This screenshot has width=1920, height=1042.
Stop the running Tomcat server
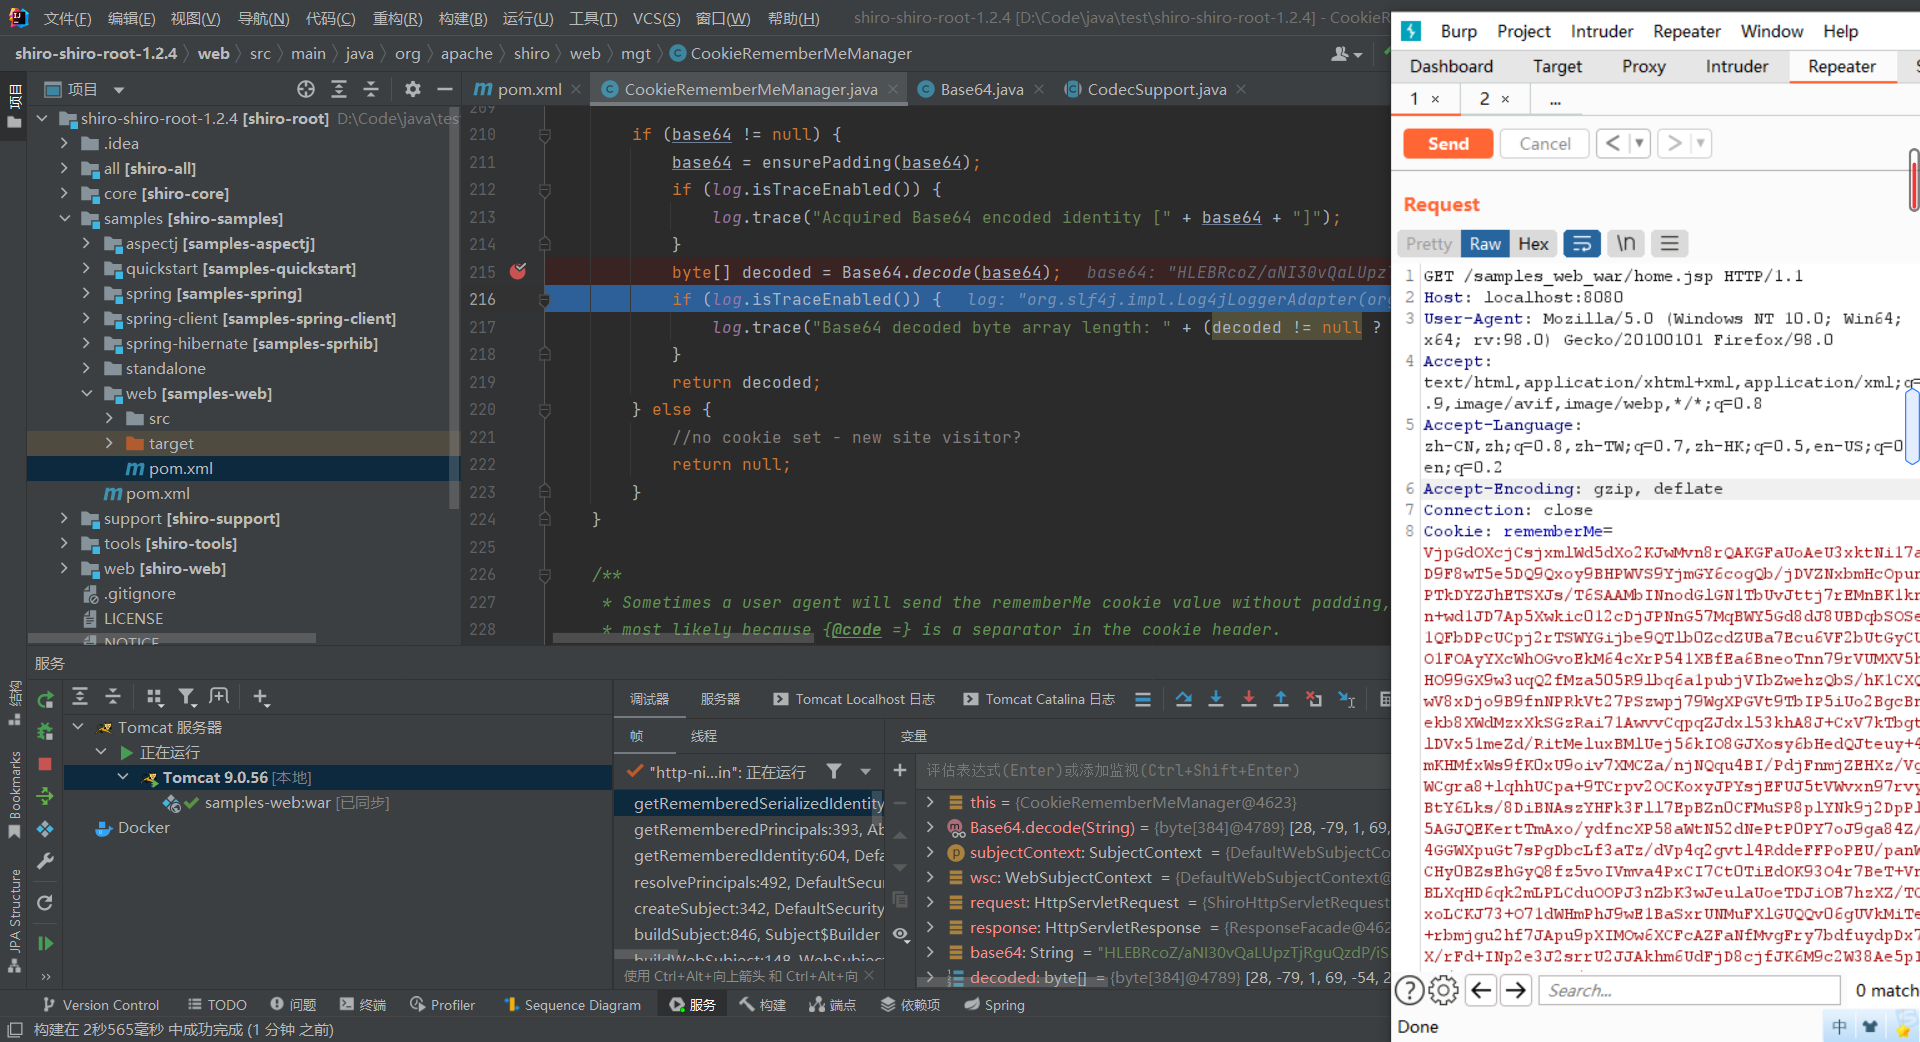click(x=45, y=764)
